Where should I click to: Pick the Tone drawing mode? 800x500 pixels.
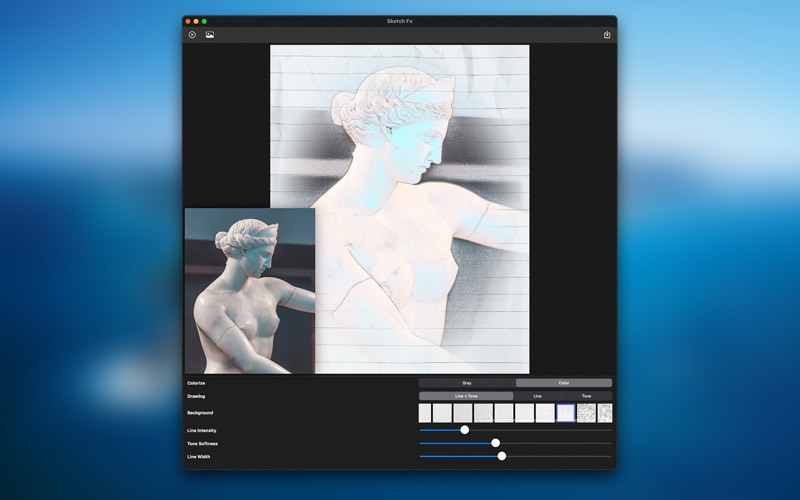pyautogui.click(x=587, y=396)
